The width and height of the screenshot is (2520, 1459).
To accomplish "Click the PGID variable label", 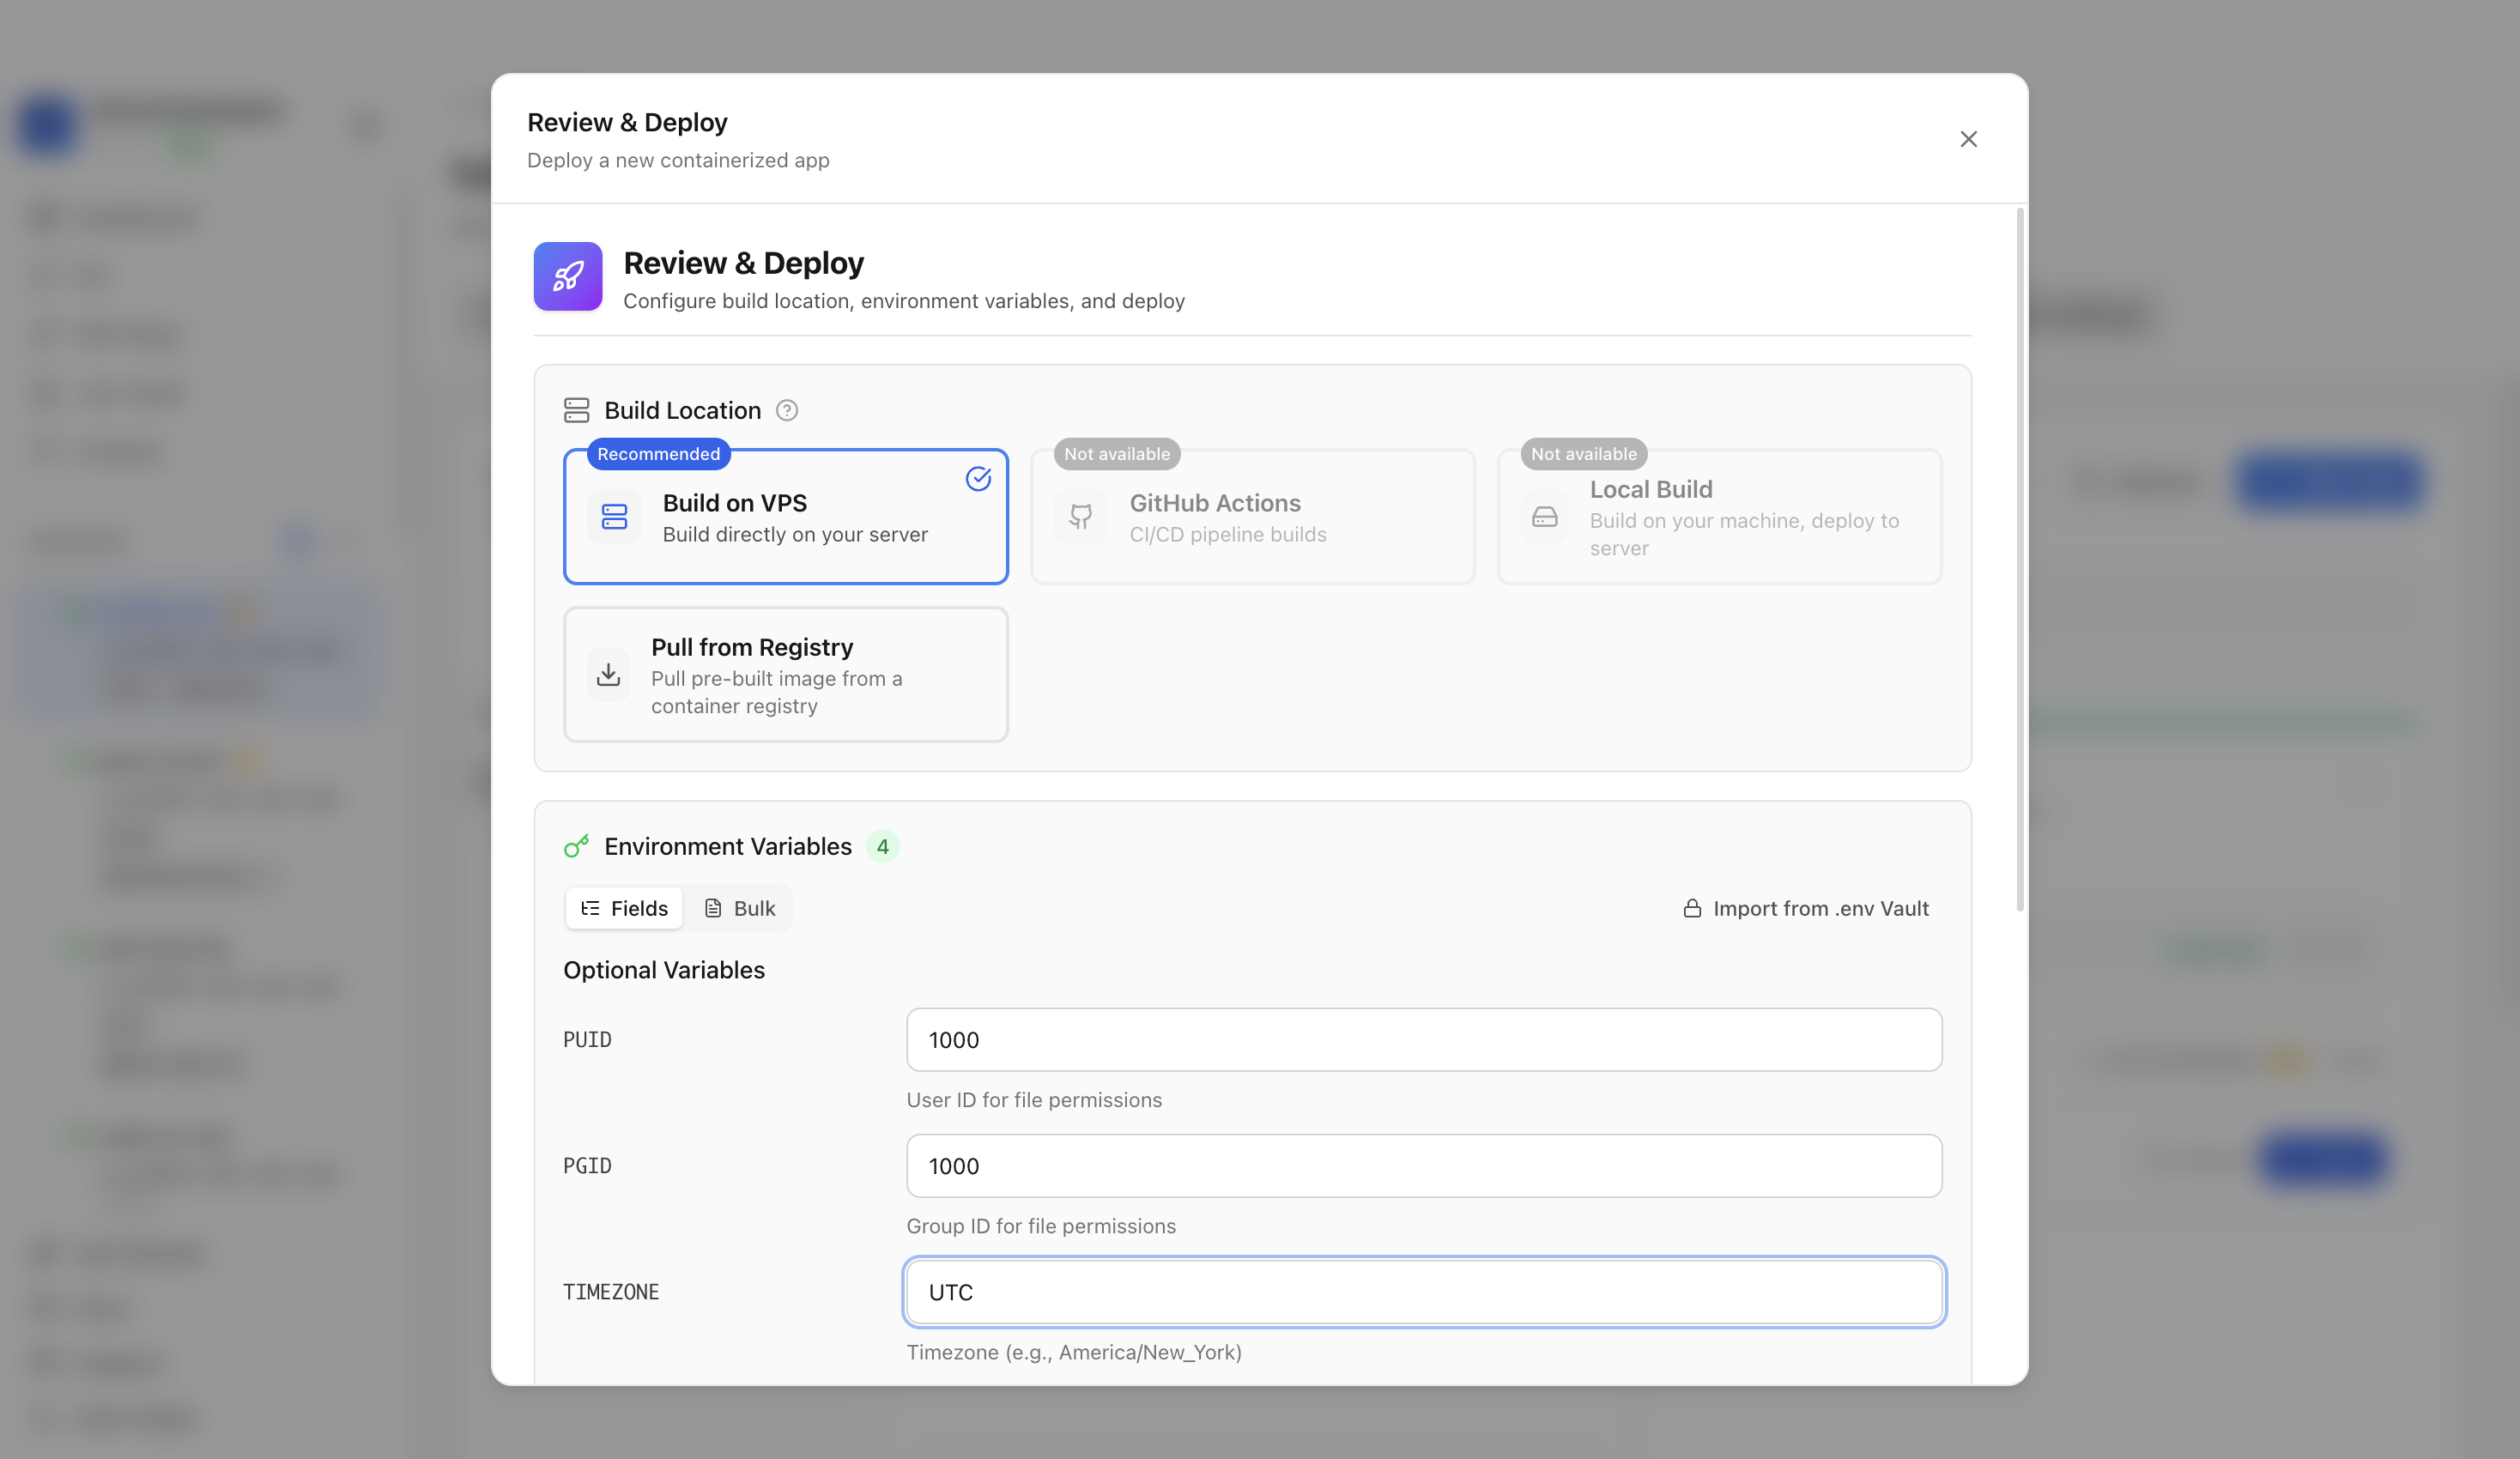I will coord(587,1166).
